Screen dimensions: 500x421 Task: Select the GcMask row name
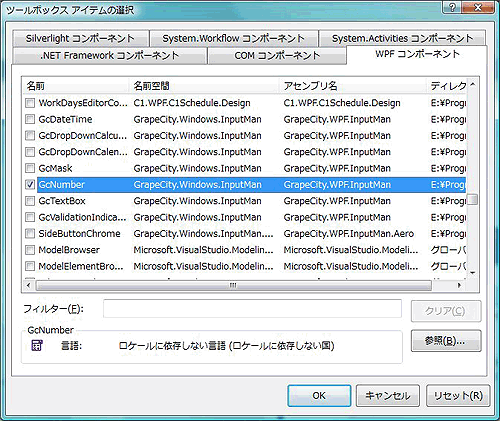(55, 168)
